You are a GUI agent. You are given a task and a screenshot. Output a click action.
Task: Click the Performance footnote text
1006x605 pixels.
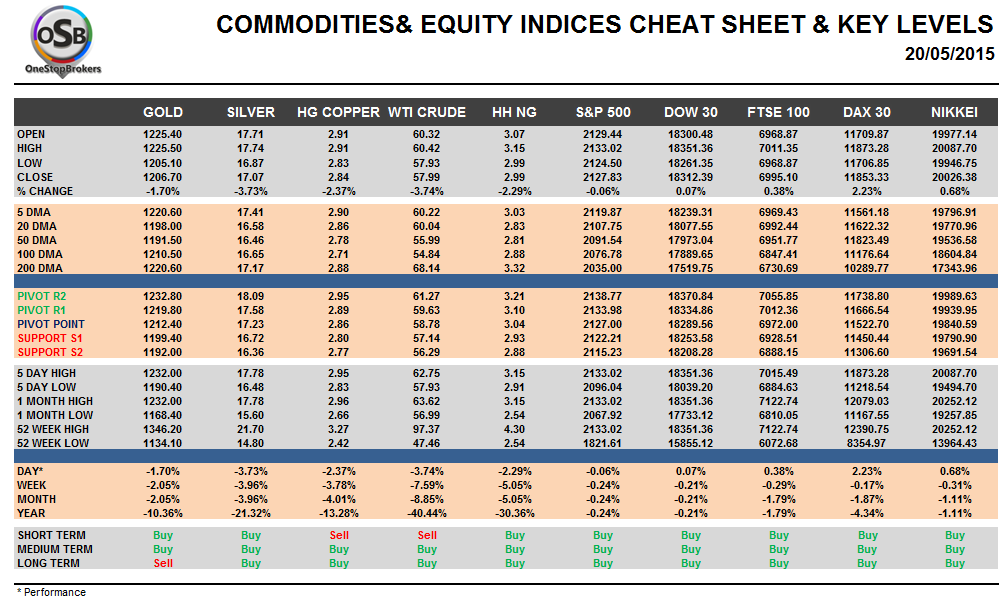(52, 592)
